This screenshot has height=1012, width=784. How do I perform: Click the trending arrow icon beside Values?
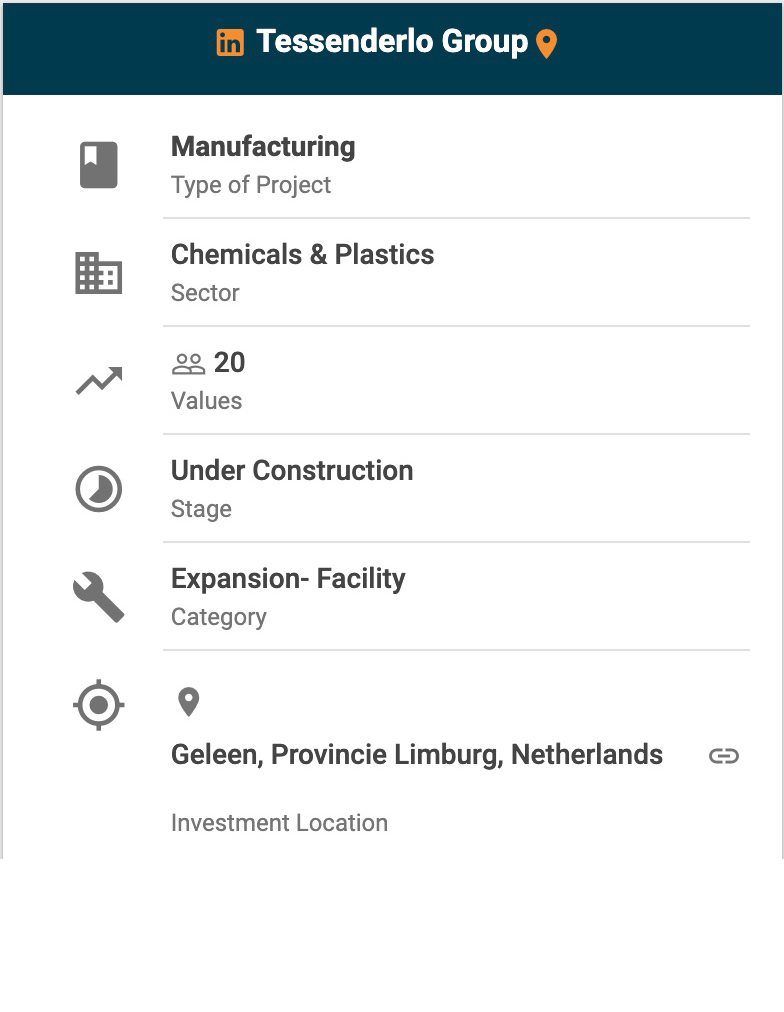pyautogui.click(x=99, y=381)
